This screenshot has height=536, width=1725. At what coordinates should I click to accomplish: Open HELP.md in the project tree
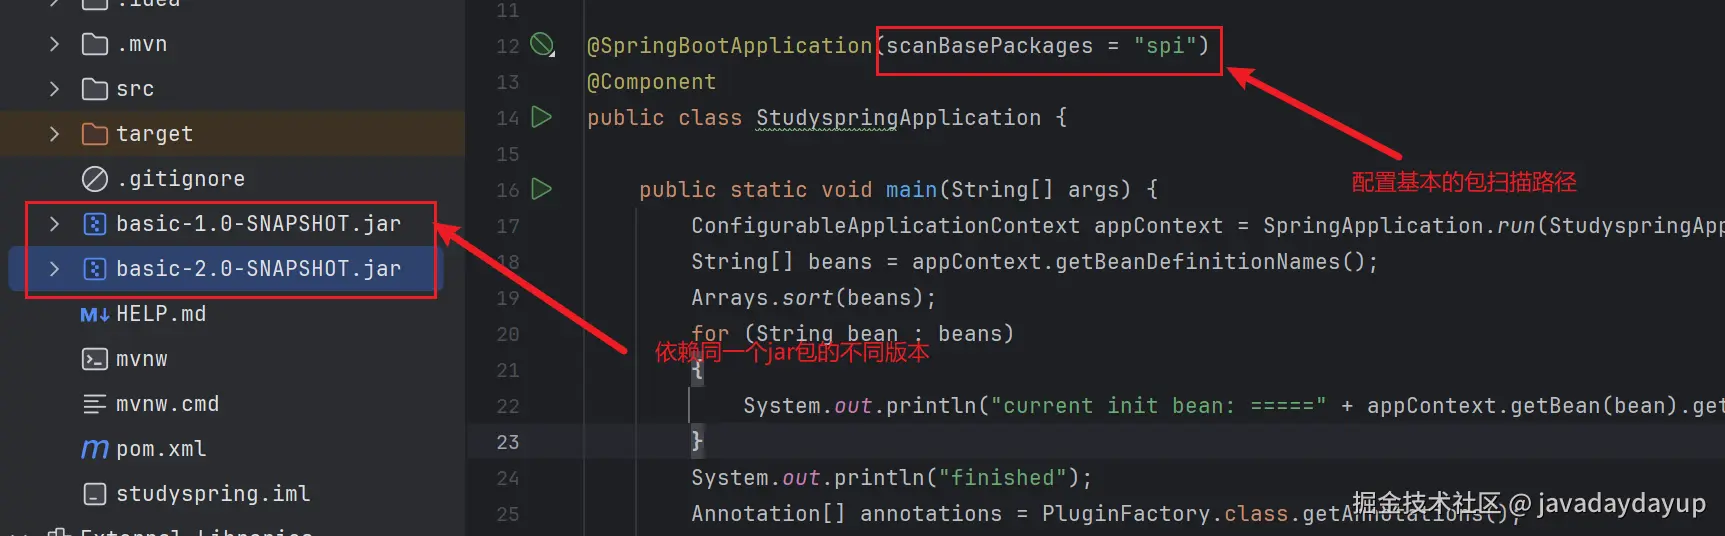[x=161, y=314]
